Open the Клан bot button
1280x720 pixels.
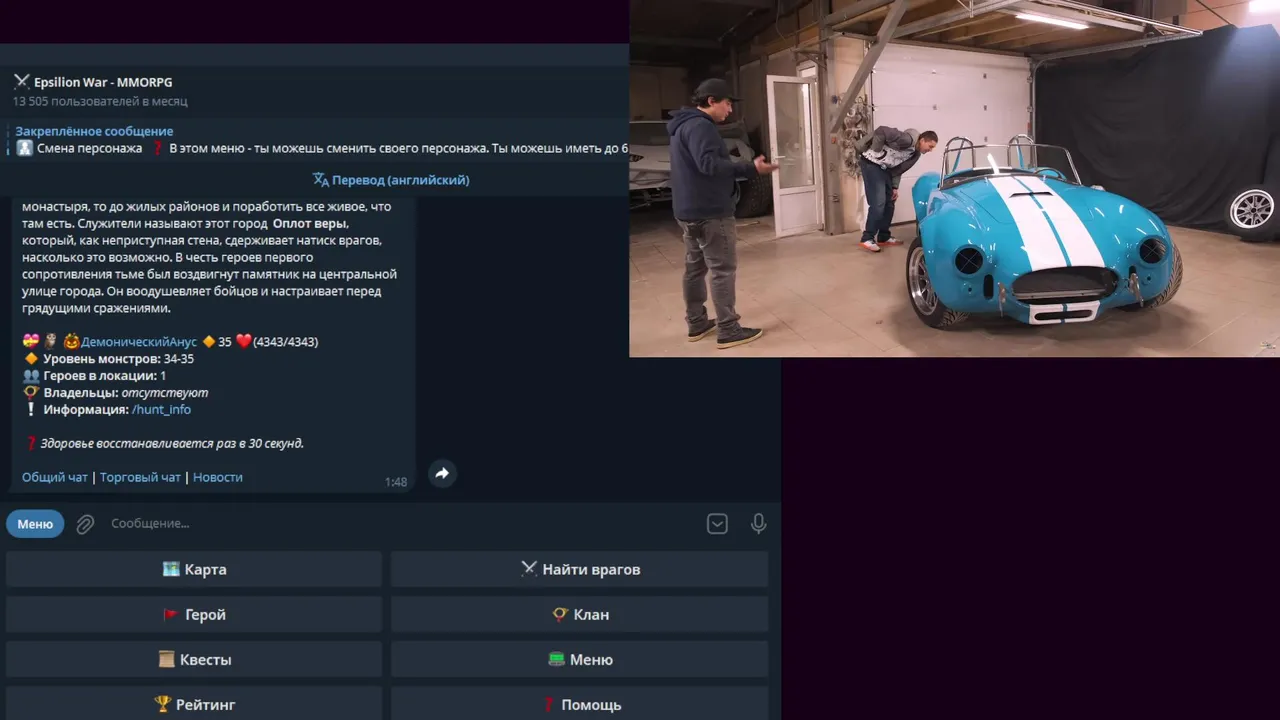(579, 614)
